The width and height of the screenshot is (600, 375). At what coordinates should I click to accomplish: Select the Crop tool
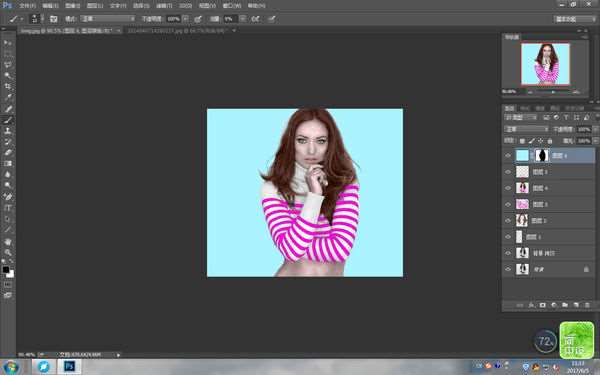[x=8, y=86]
